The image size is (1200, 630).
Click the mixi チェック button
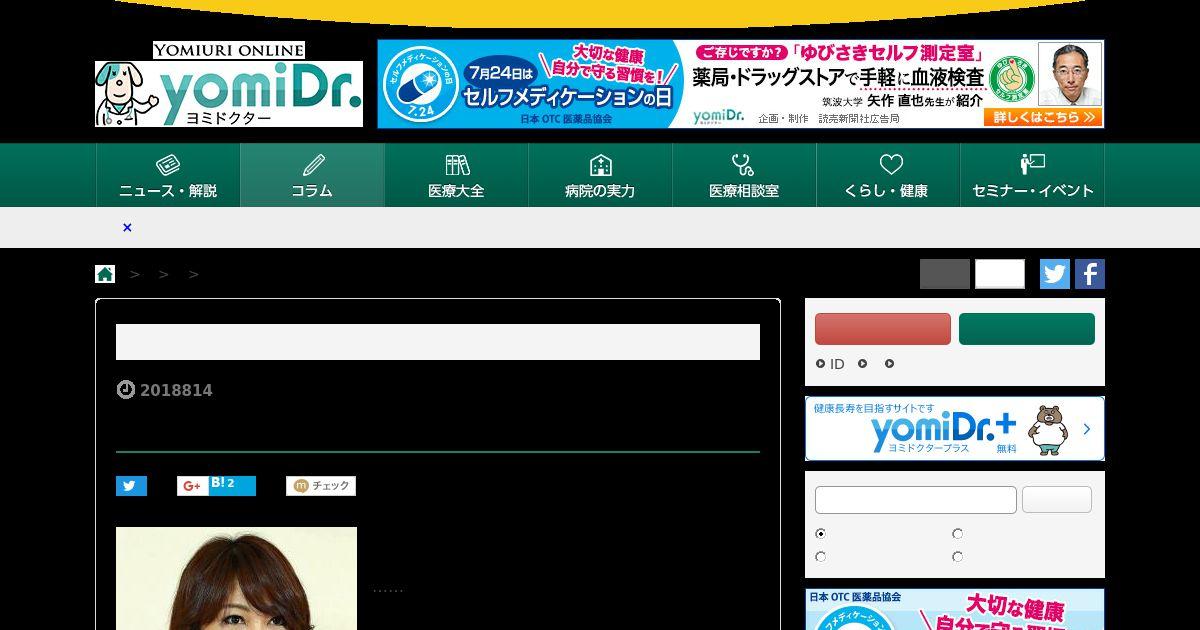coord(321,486)
